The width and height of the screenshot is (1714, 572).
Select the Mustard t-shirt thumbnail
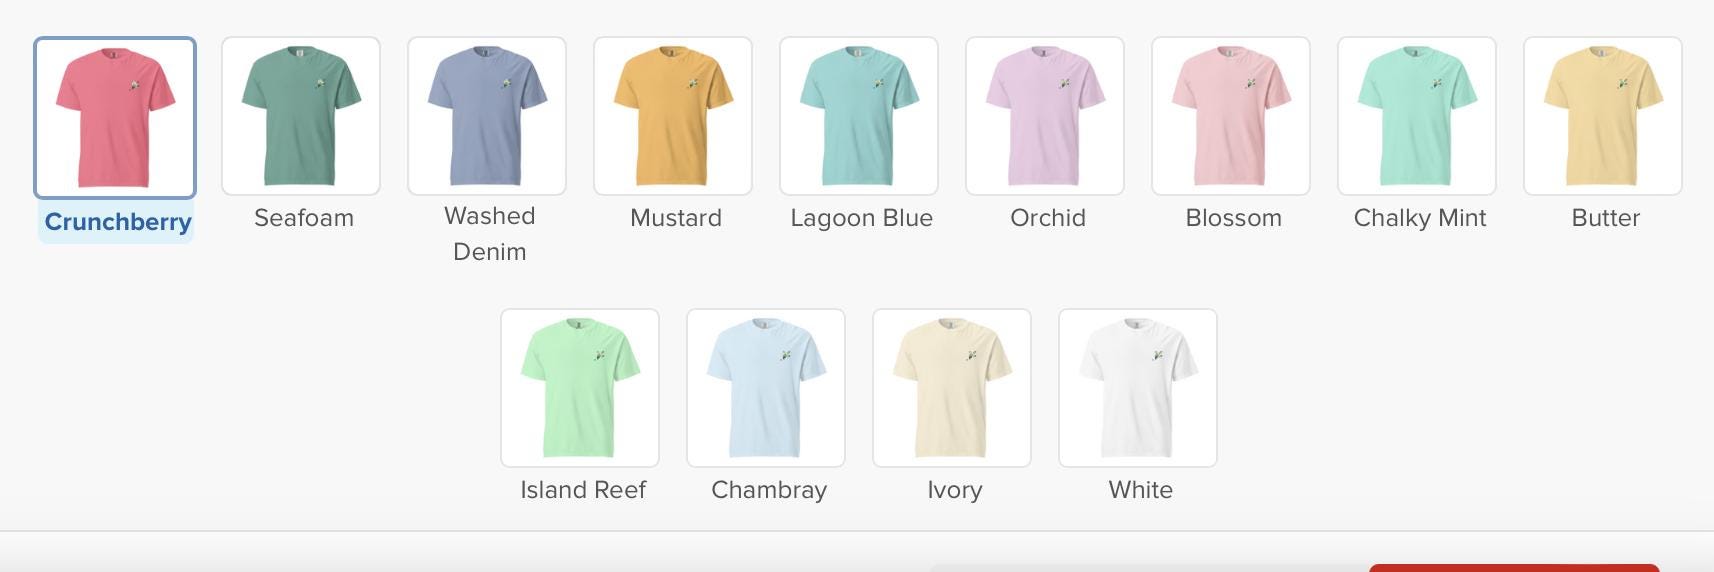tap(673, 116)
